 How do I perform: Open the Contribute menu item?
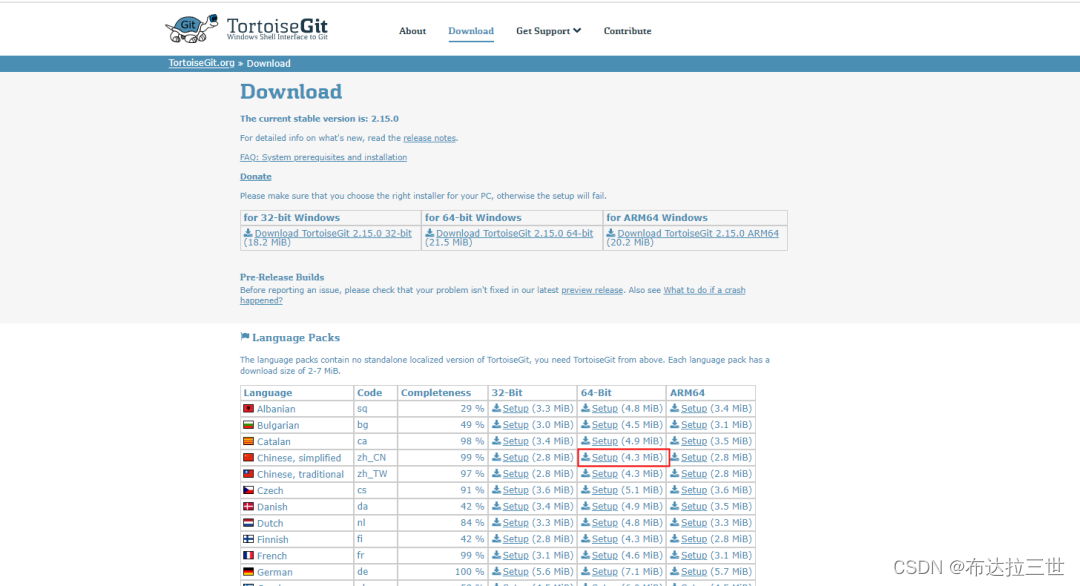point(627,31)
